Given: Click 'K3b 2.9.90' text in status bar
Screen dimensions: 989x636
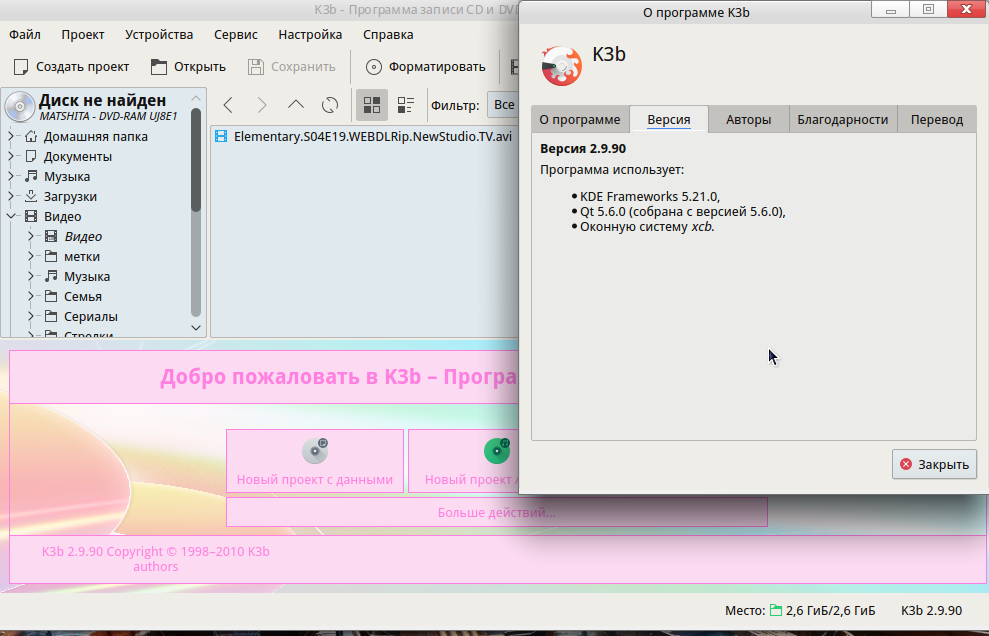Looking at the screenshot, I should (932, 610).
